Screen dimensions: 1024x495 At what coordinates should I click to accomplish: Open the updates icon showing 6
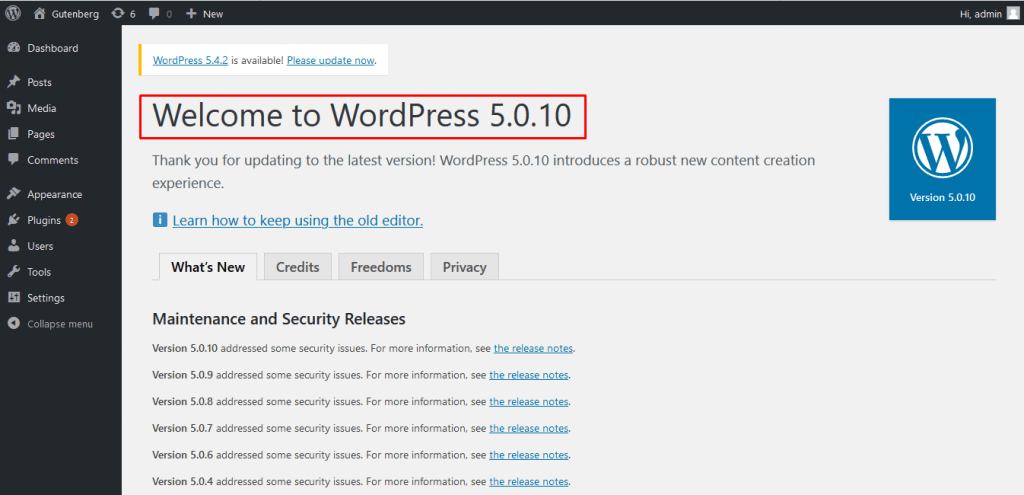pos(118,13)
